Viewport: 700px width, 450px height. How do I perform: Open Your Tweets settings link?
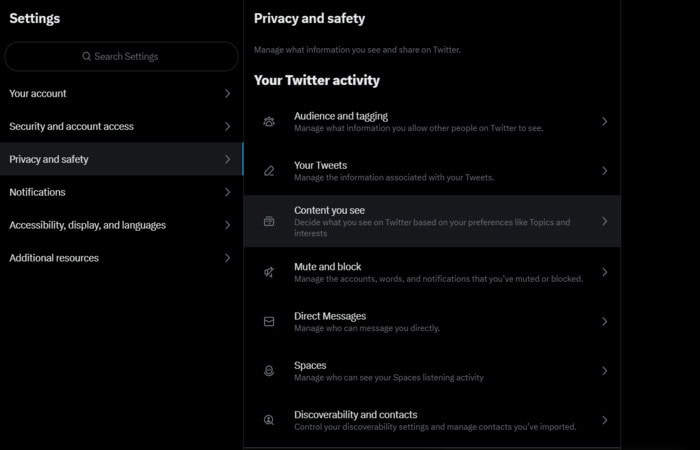432,171
